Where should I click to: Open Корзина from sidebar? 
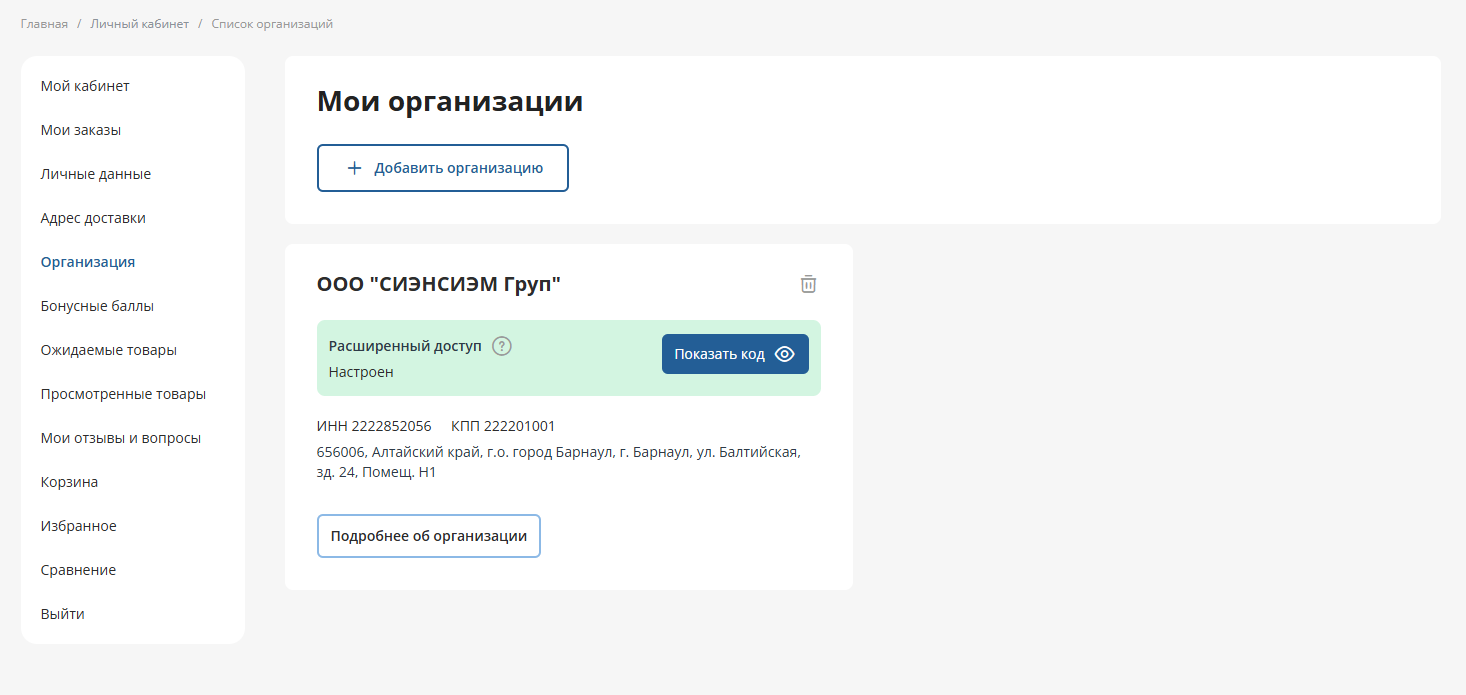(x=69, y=482)
